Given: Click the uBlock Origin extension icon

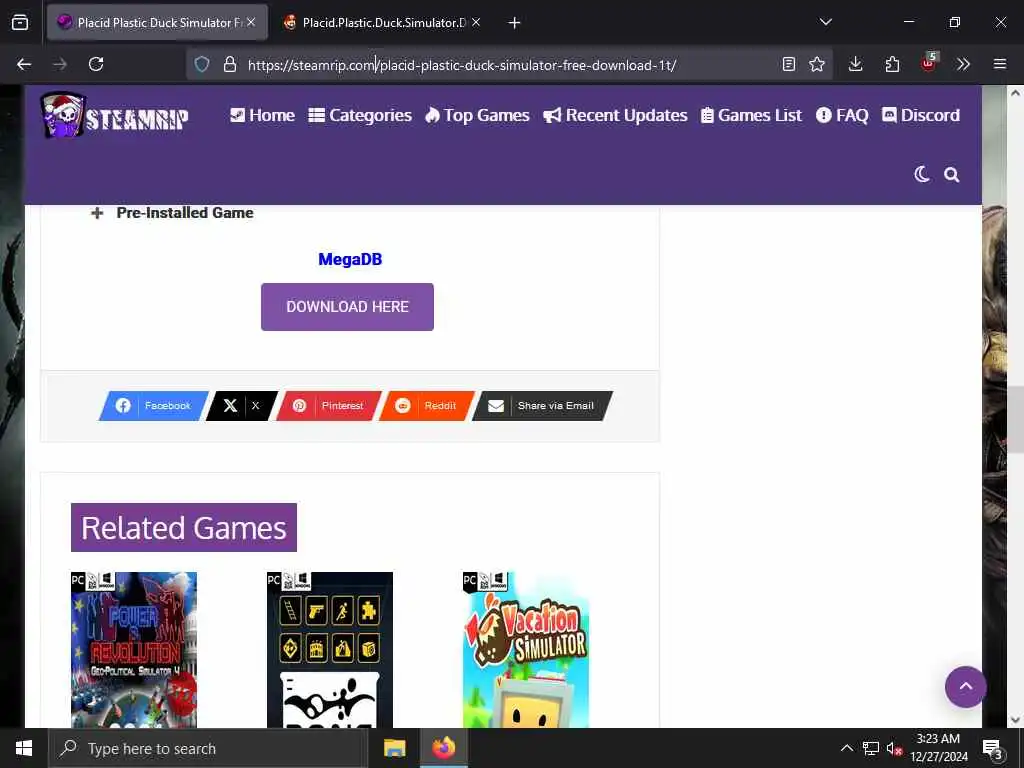Looking at the screenshot, I should click(x=929, y=63).
